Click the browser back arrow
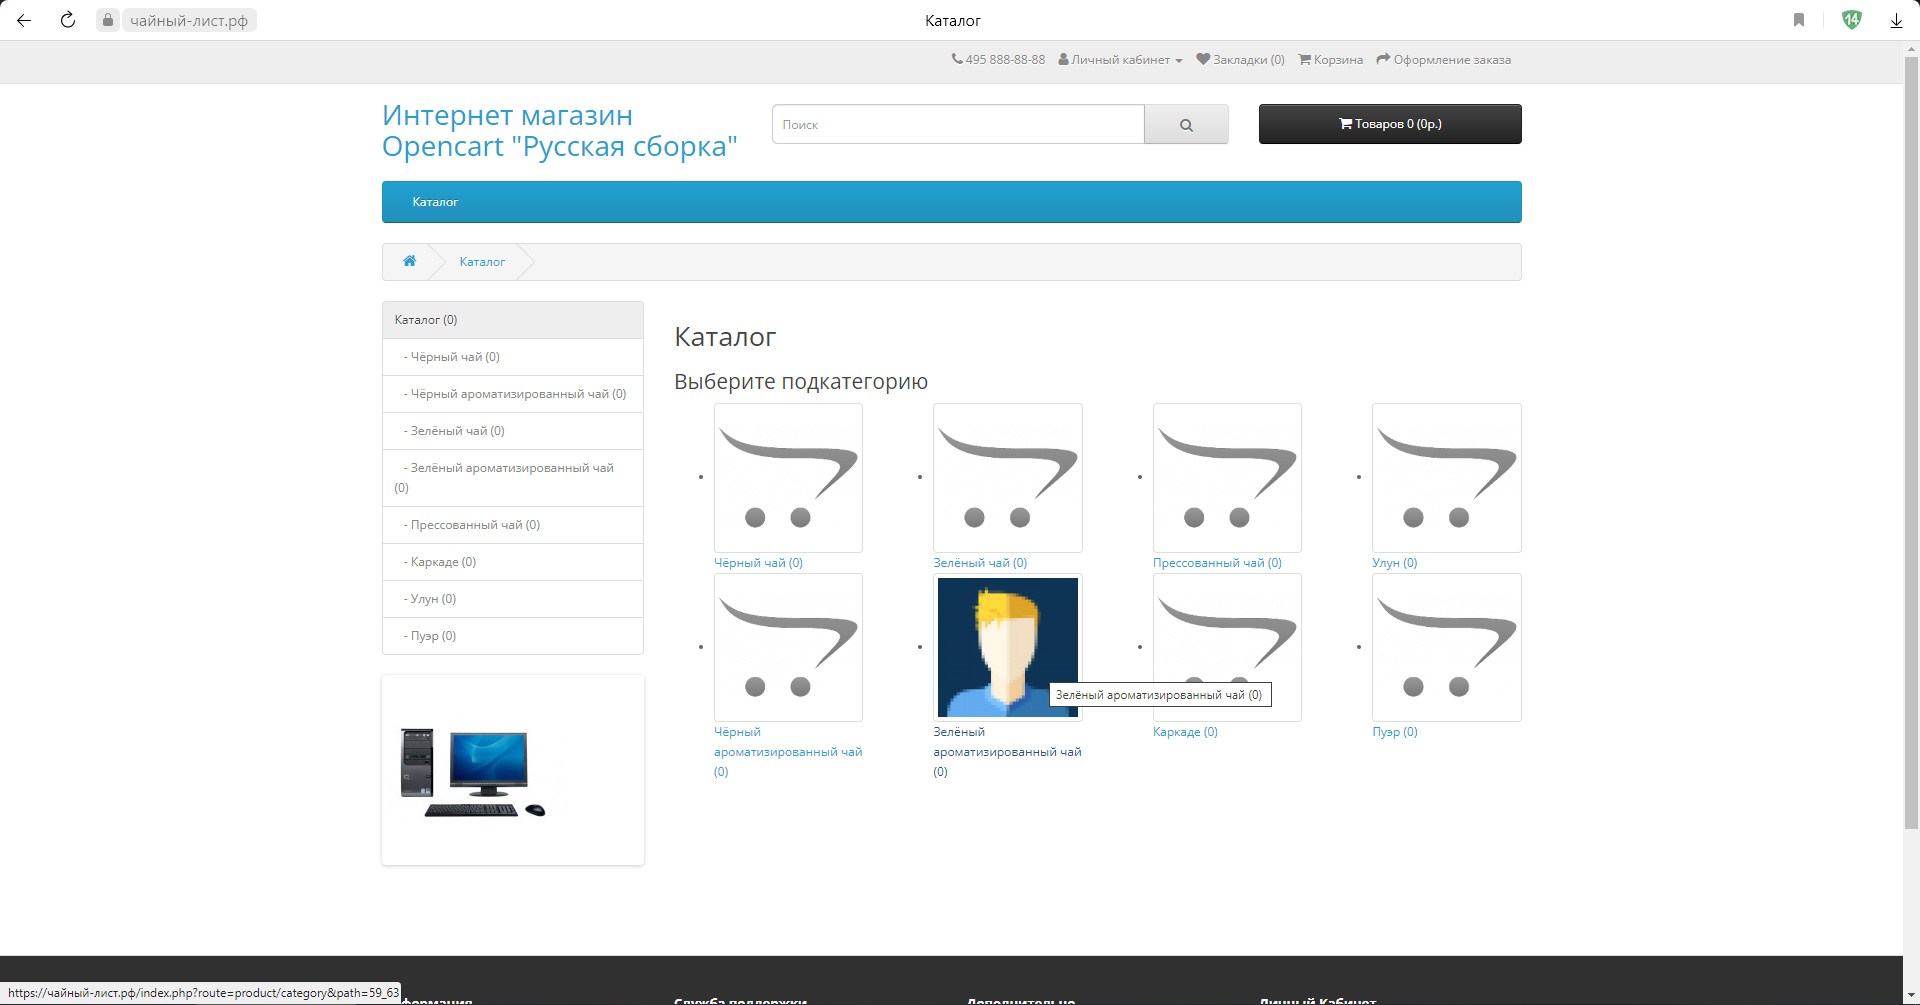1920x1005 pixels. pos(24,20)
